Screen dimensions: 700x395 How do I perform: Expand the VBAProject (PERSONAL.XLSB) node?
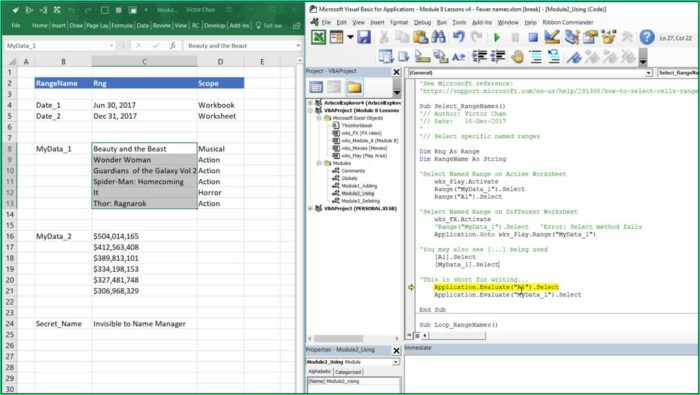[x=311, y=208]
